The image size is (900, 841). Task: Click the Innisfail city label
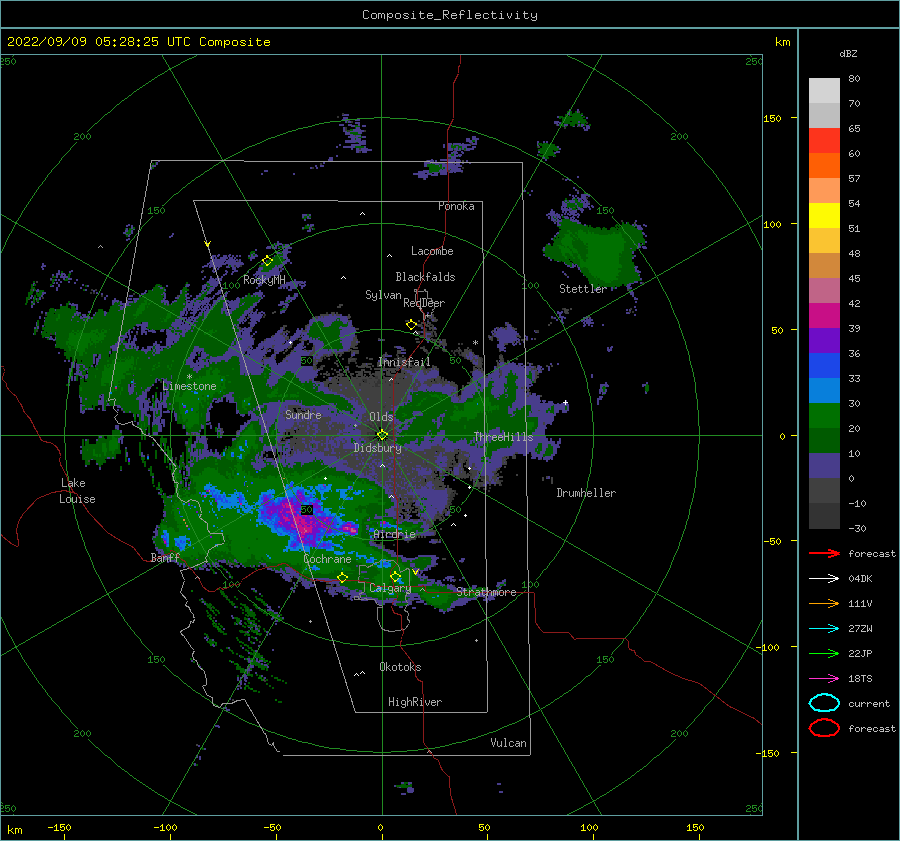tap(404, 362)
